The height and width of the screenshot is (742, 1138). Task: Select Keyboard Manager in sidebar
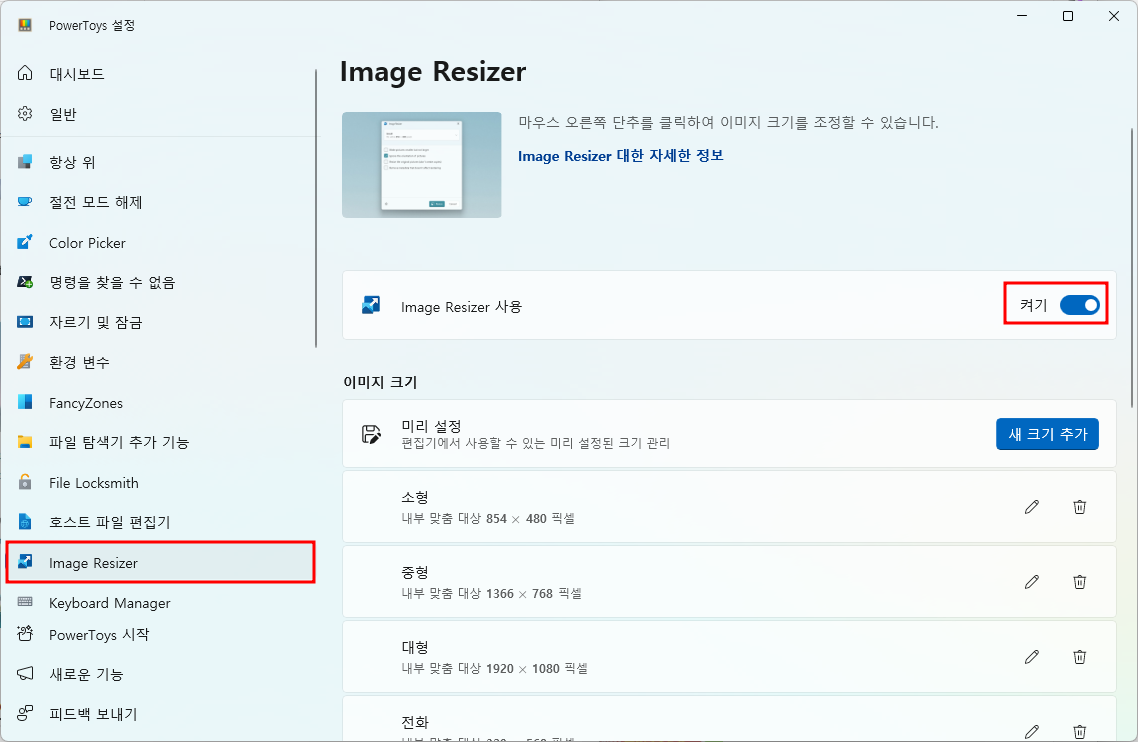(x=160, y=602)
